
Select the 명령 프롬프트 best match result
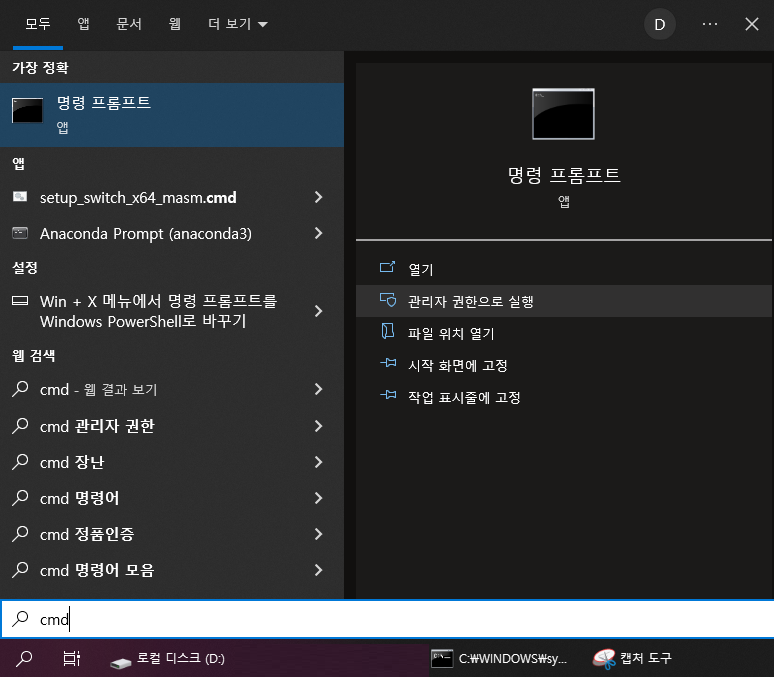tap(172, 115)
